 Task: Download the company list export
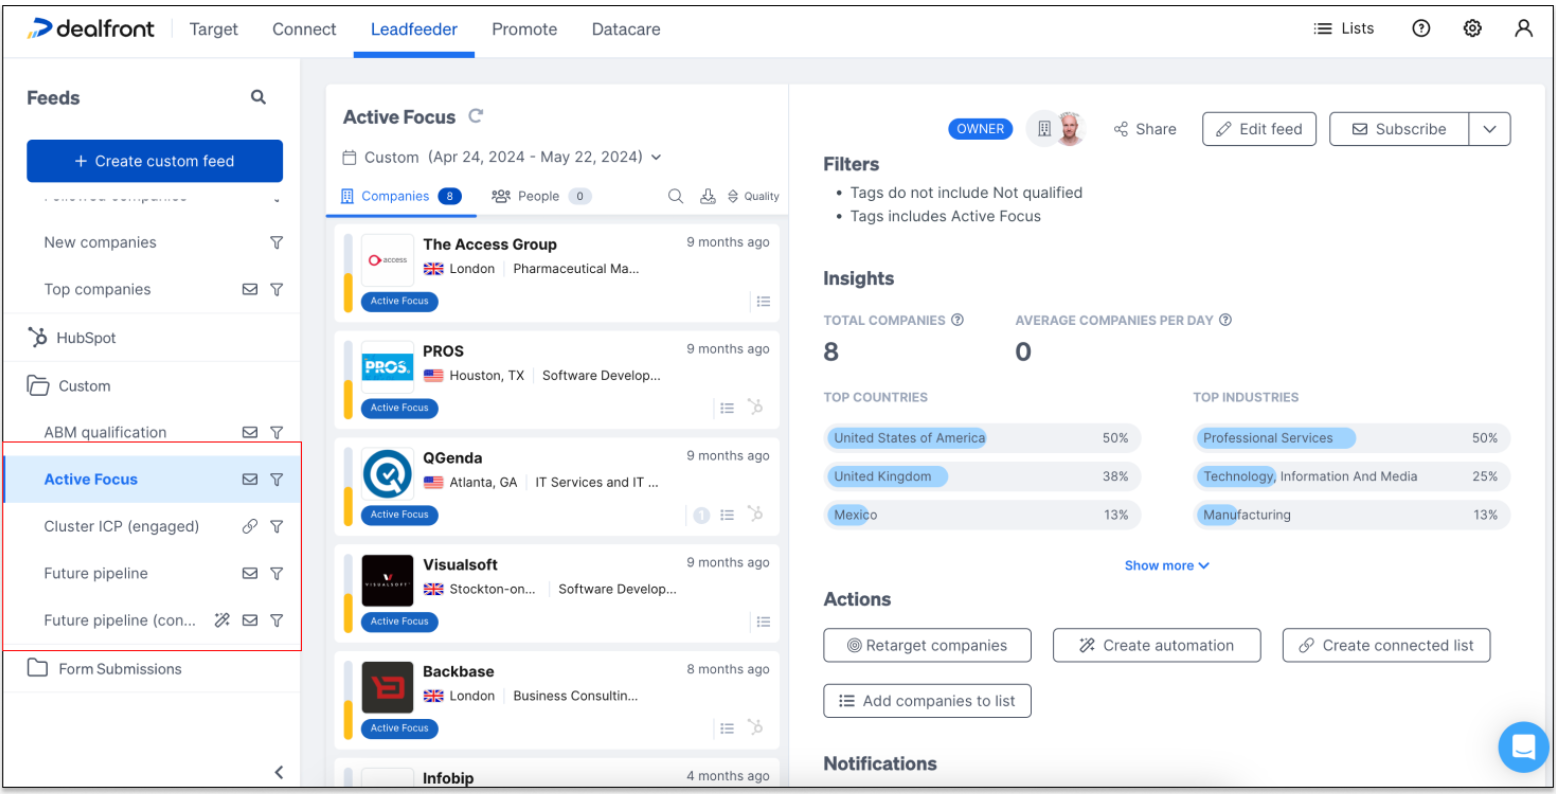[707, 196]
